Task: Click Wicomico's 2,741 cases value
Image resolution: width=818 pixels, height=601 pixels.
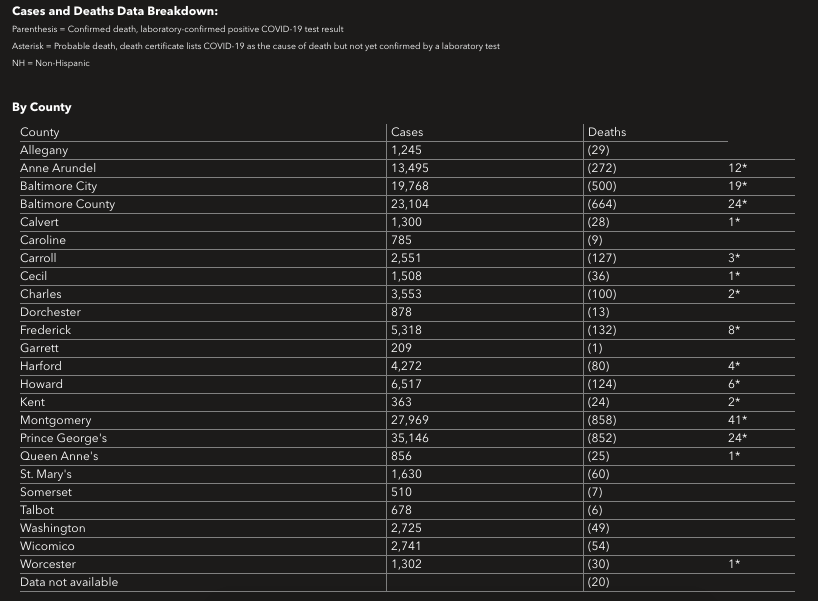Action: click(x=408, y=546)
